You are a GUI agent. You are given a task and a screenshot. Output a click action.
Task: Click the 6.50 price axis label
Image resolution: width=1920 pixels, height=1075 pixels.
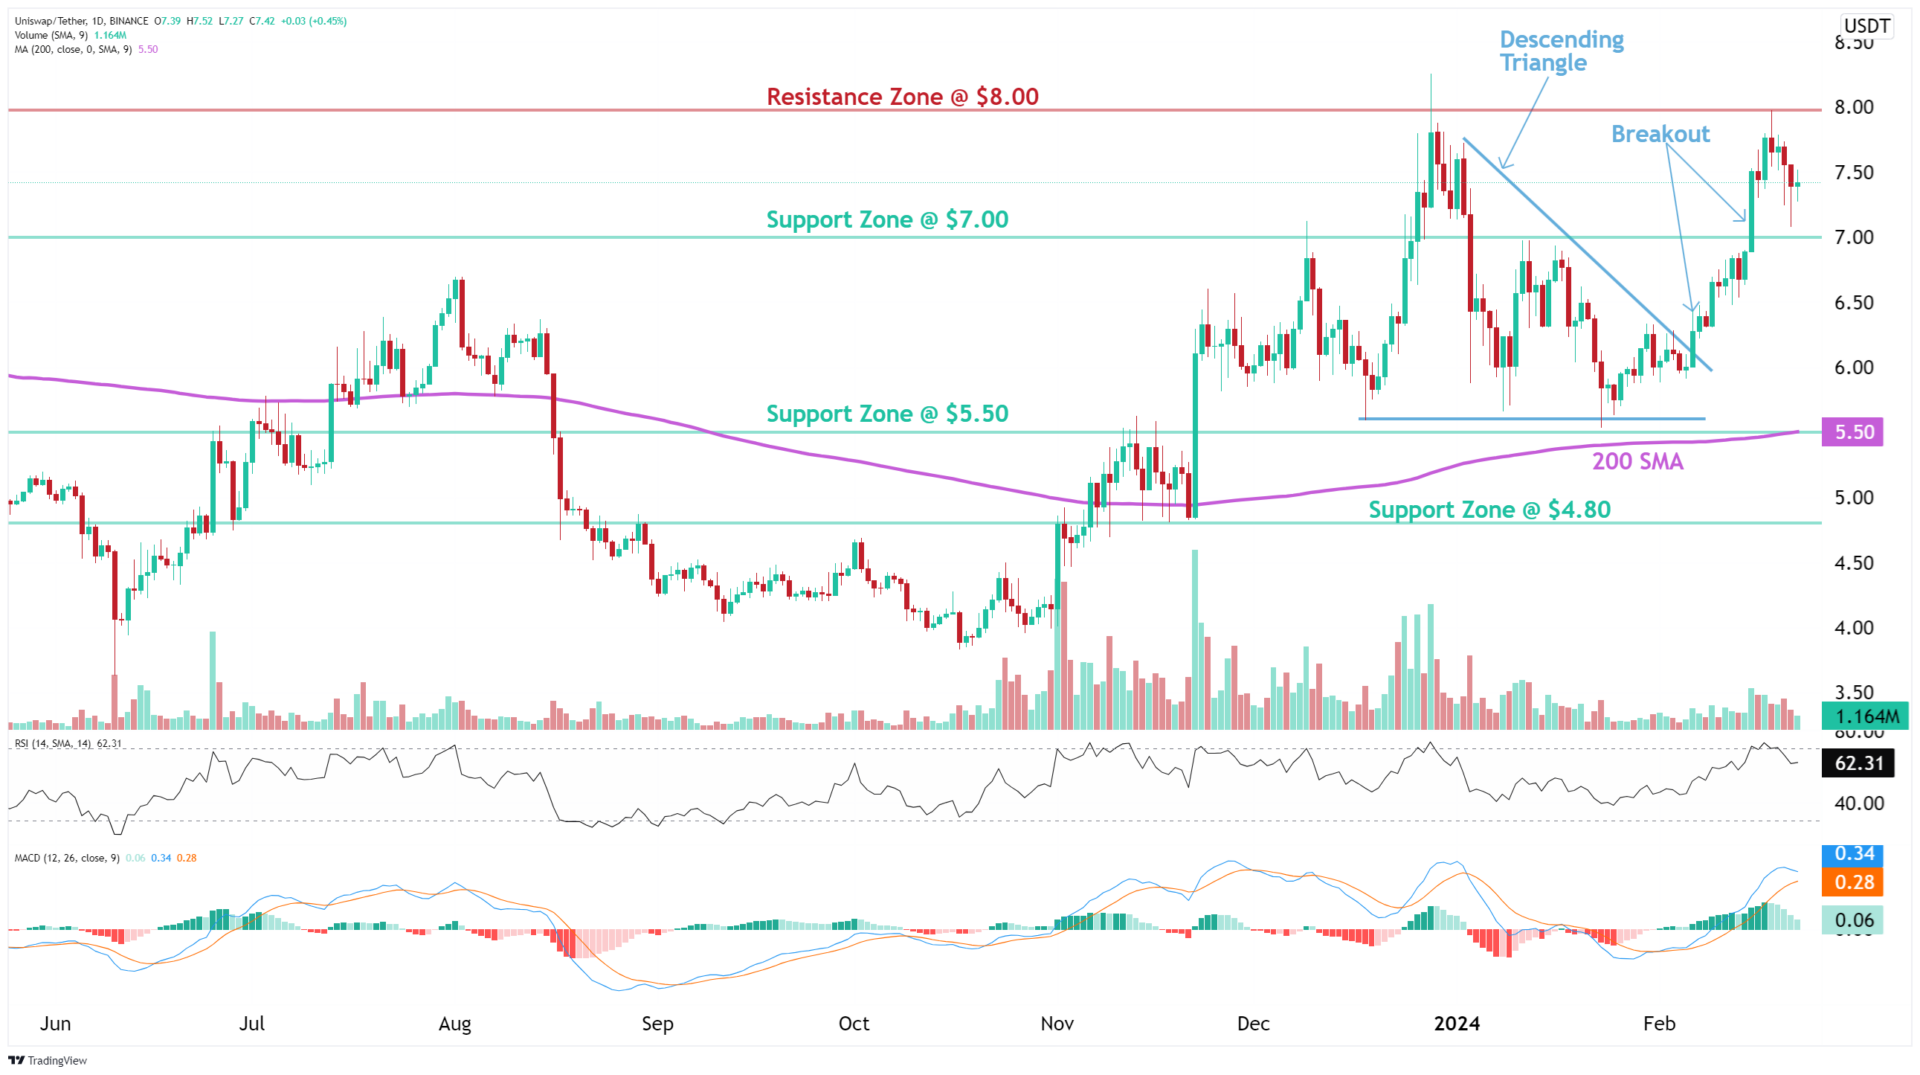coord(1854,302)
